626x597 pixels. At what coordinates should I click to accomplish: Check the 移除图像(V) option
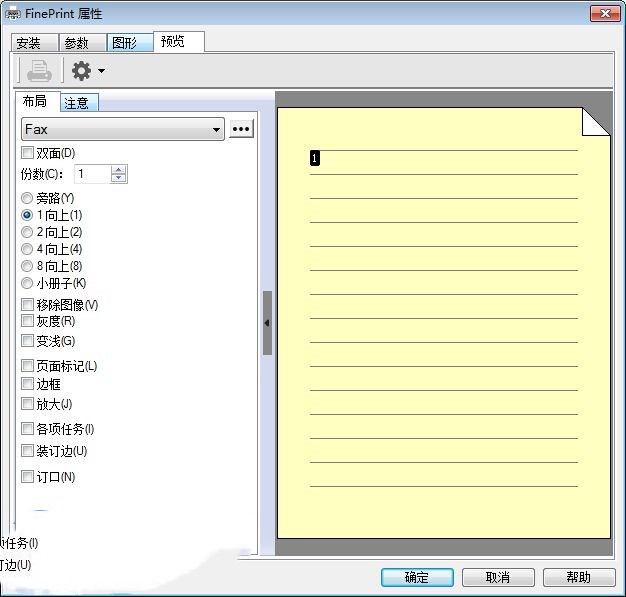pos(60,305)
